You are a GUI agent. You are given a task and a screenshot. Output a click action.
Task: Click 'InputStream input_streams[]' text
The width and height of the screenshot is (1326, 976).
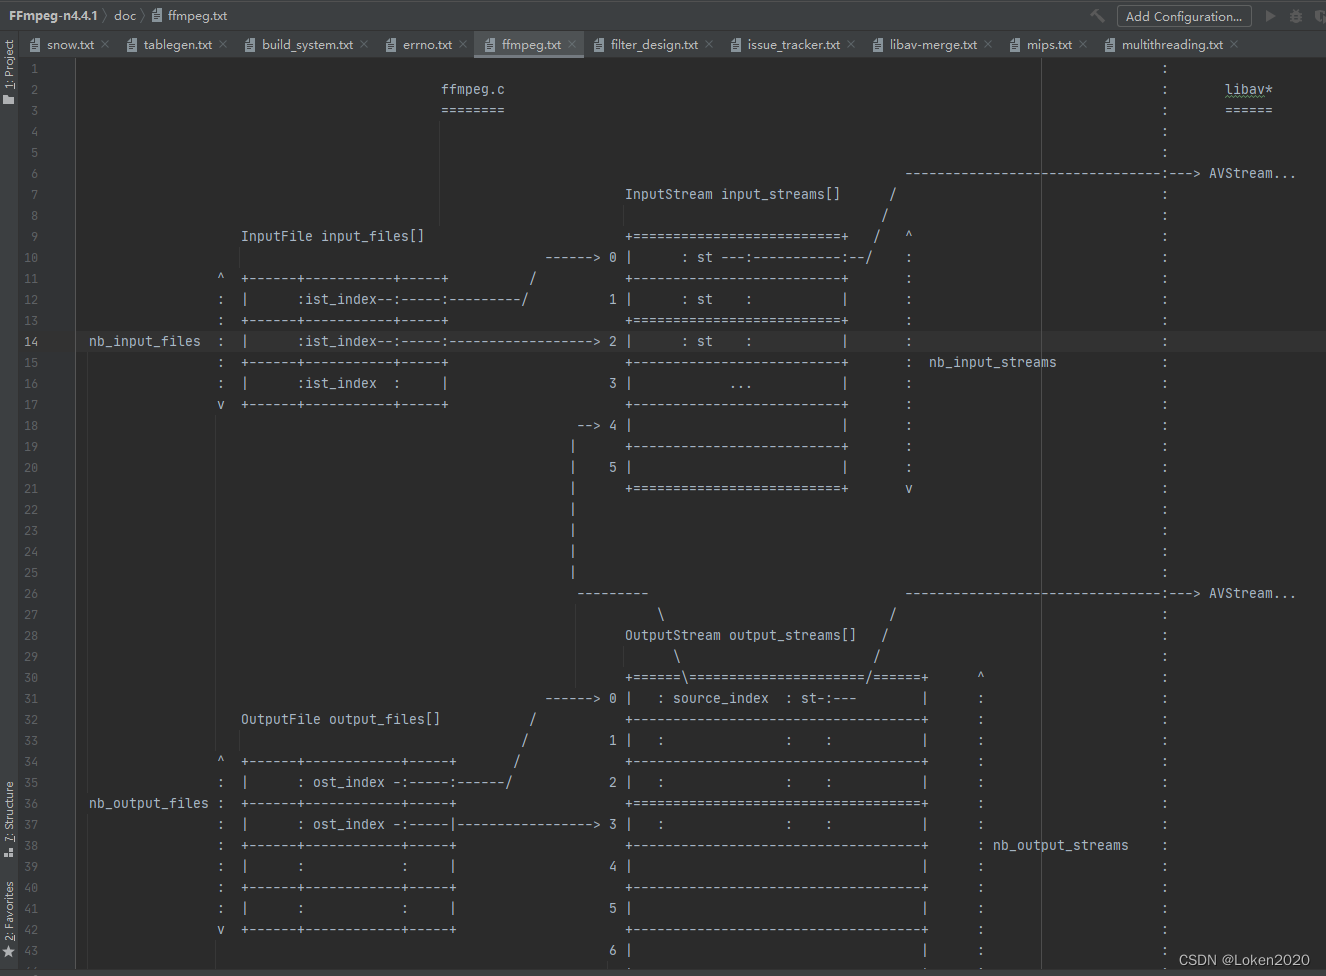tap(733, 195)
